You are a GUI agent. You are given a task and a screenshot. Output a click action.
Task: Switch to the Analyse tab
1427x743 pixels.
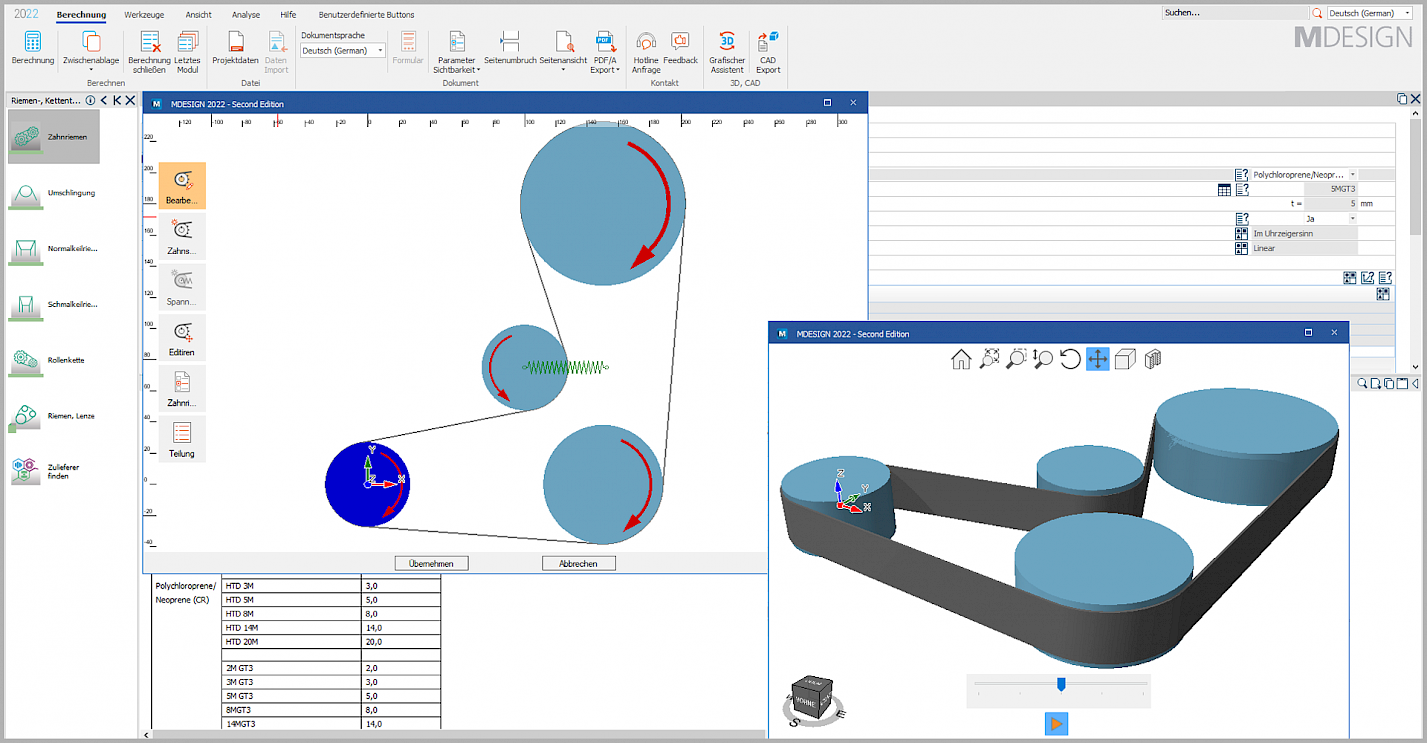(x=246, y=15)
